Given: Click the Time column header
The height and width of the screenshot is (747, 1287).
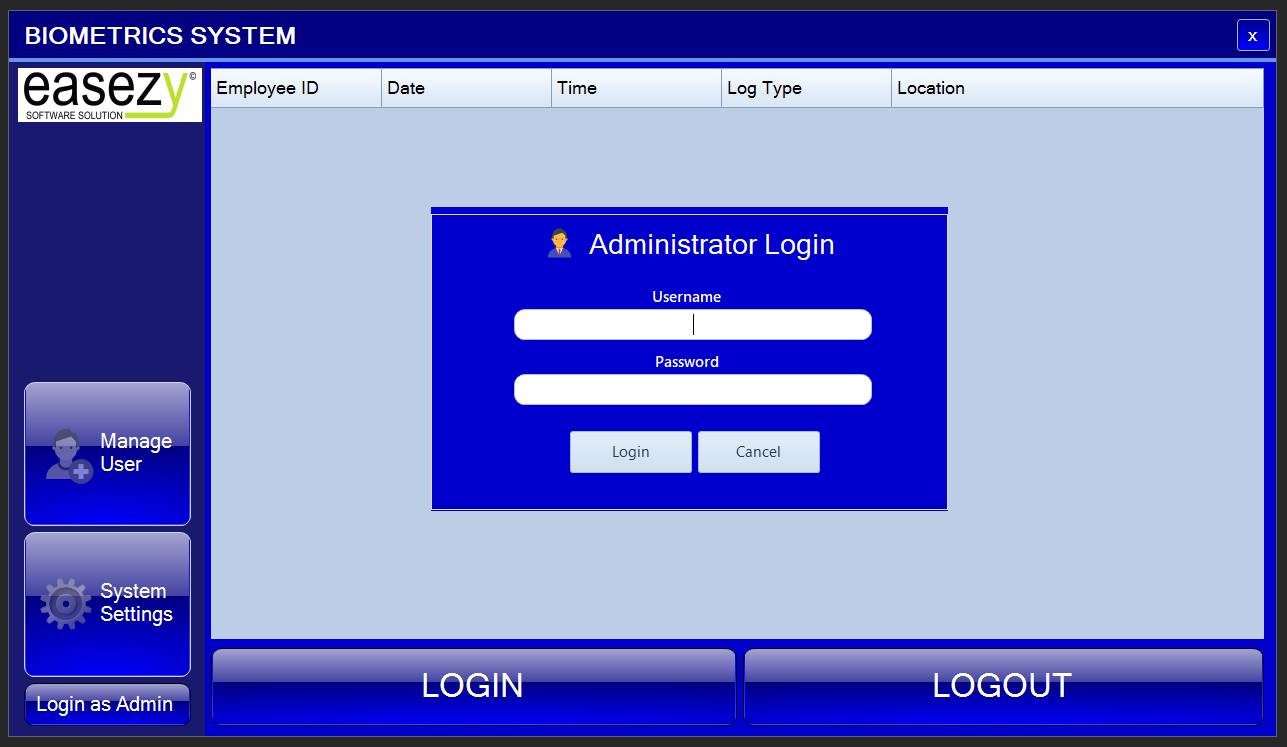Looking at the screenshot, I should point(637,88).
